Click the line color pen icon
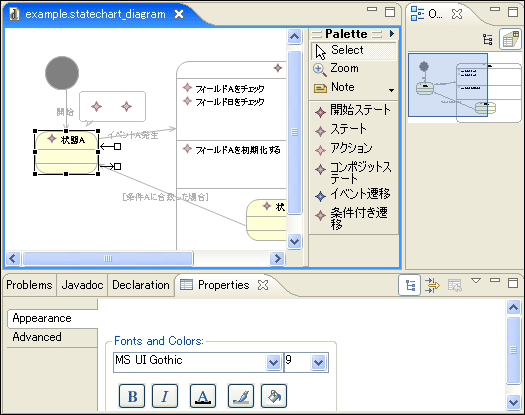Viewport: 525px width, 415px height. (240, 396)
